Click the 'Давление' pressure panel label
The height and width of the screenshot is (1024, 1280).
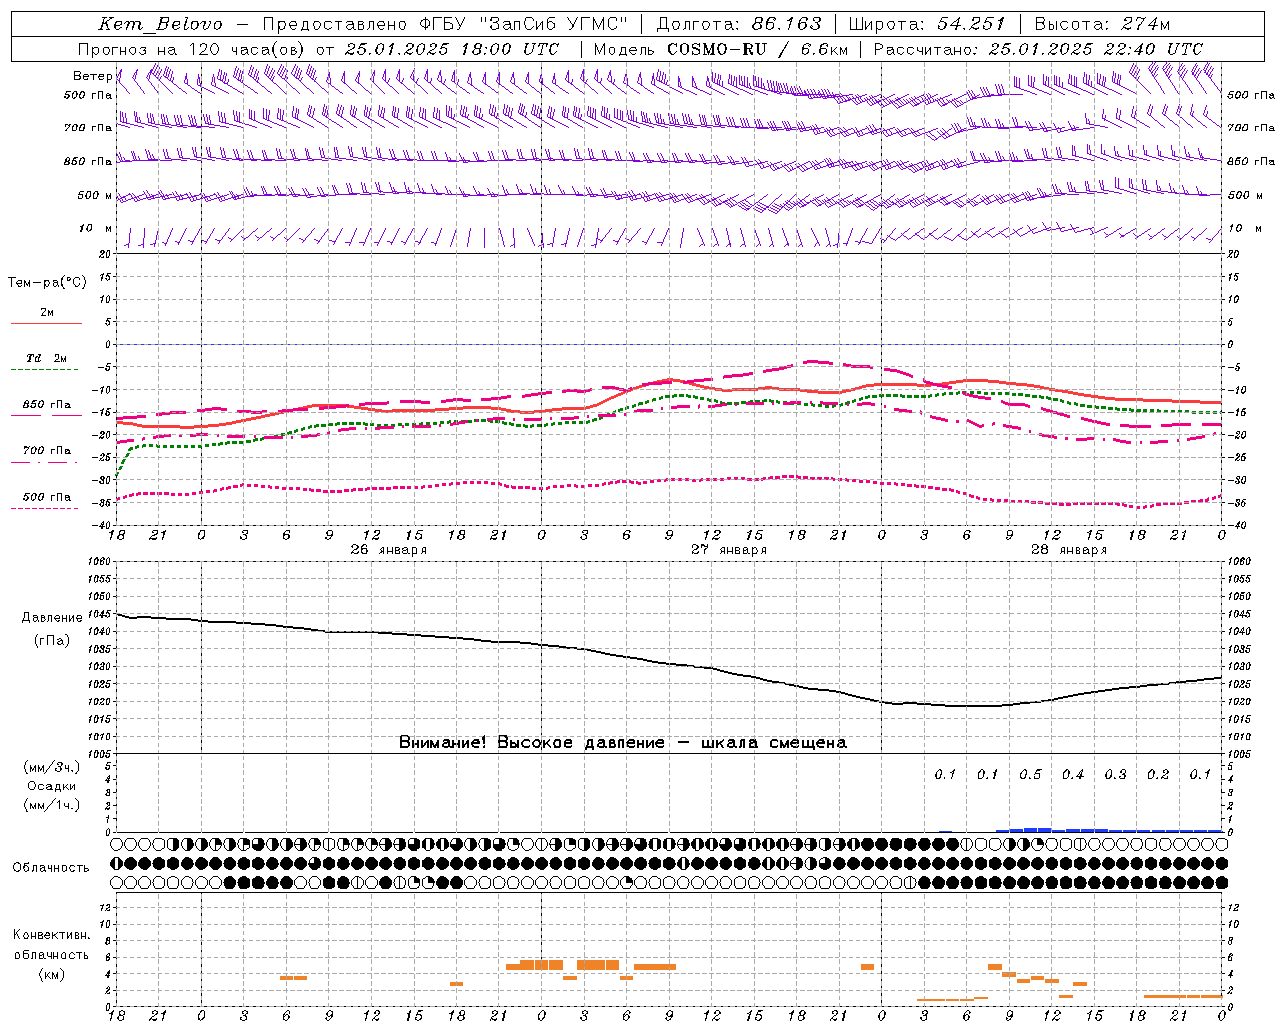52,618
